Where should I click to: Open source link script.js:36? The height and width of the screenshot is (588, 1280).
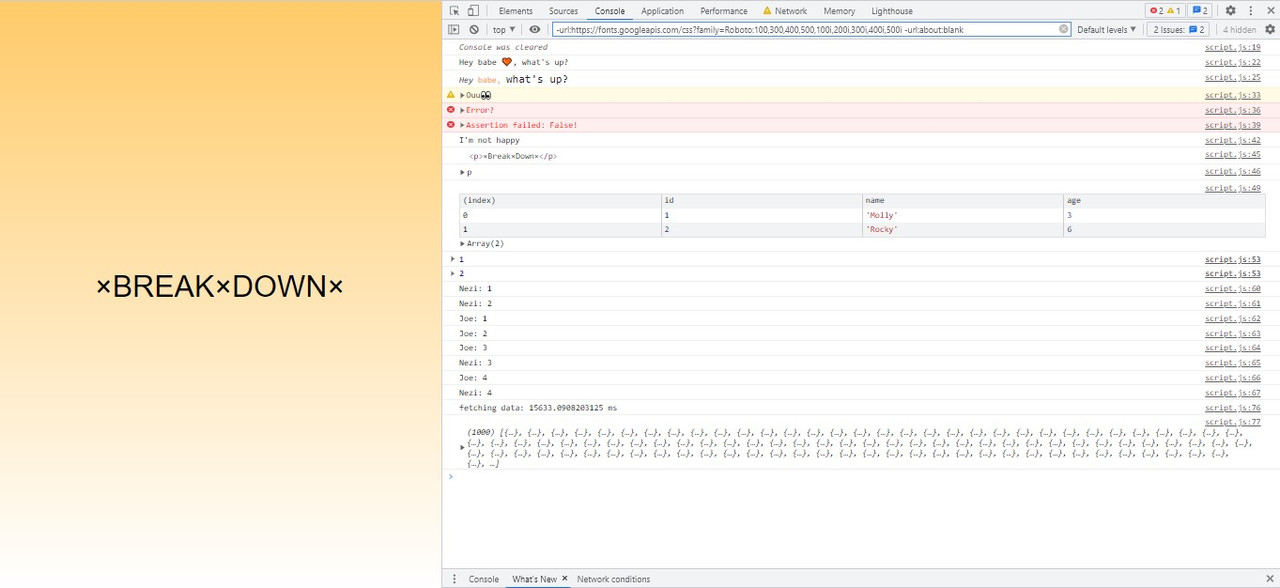click(1232, 110)
